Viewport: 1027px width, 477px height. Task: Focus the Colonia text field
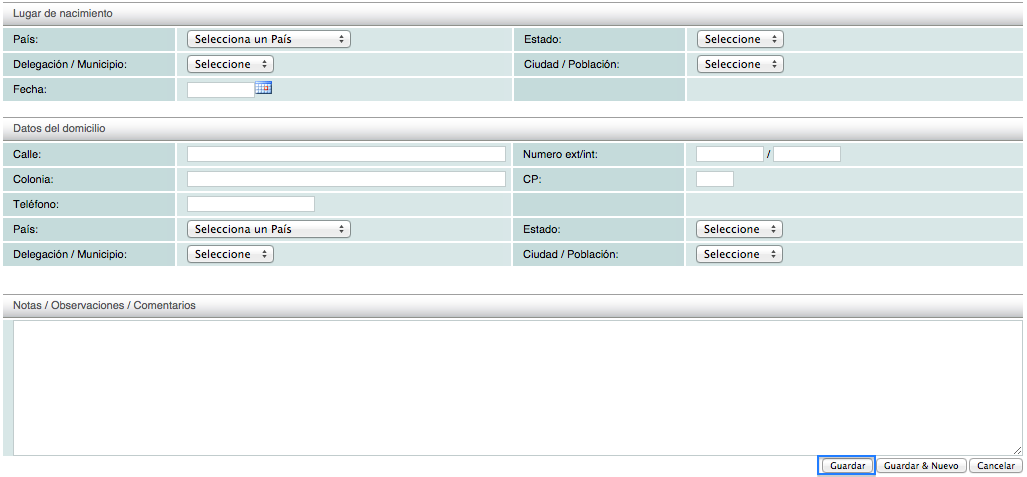coord(346,179)
